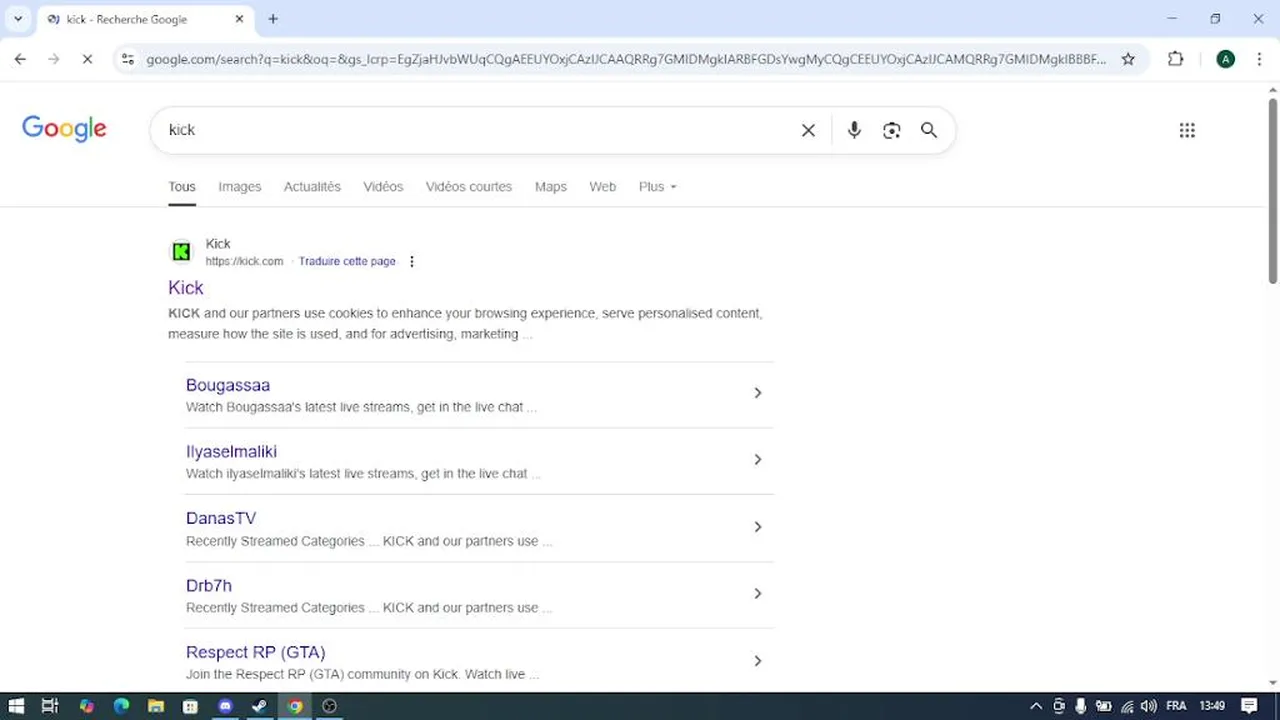Open the network icon in system tray
This screenshot has height=720, width=1280.
pyautogui.click(x=1127, y=706)
